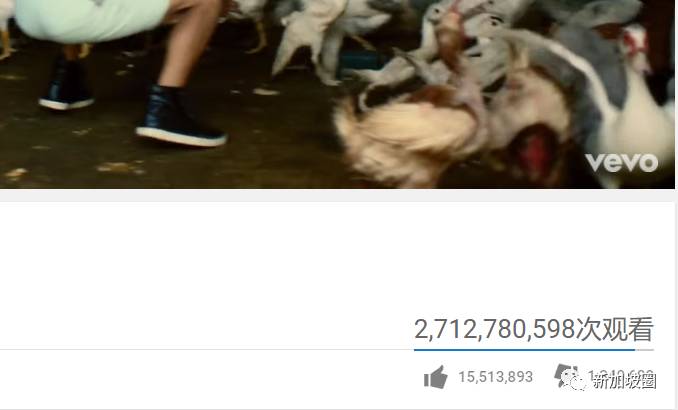Click the grey strip below the video
The height and width of the screenshot is (410, 678).
click(337, 195)
